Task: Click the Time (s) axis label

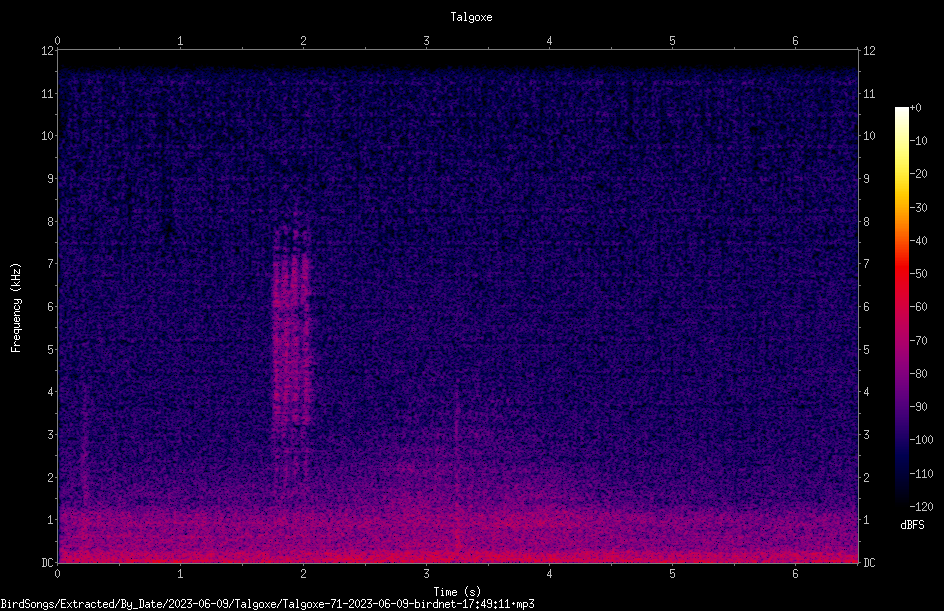Action: pos(457,592)
